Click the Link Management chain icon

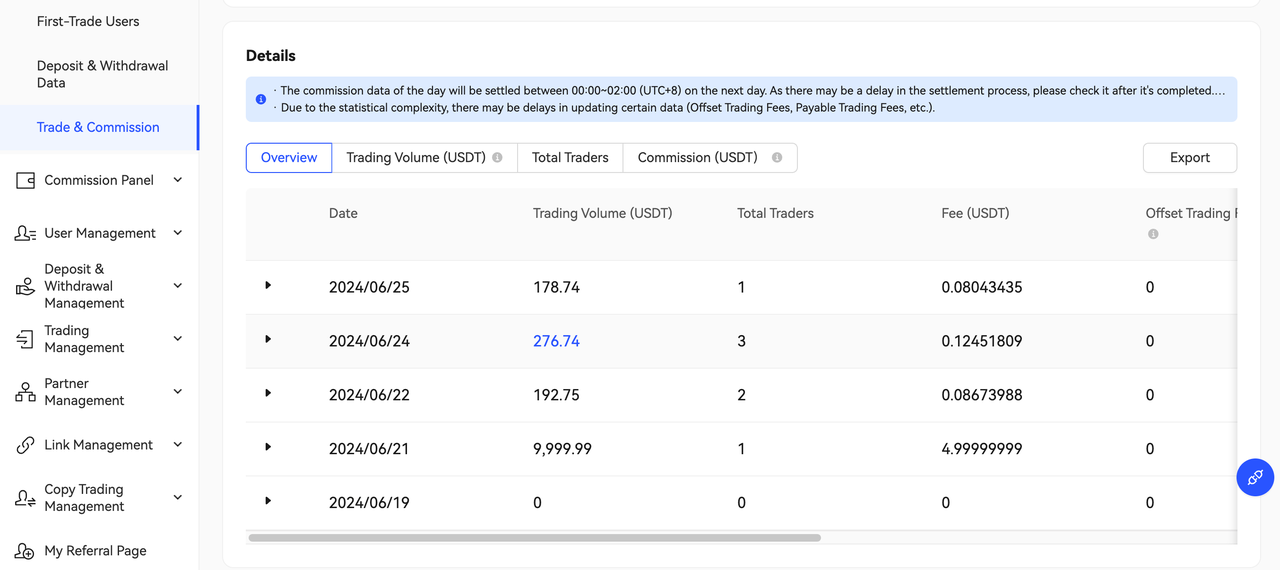[25, 445]
